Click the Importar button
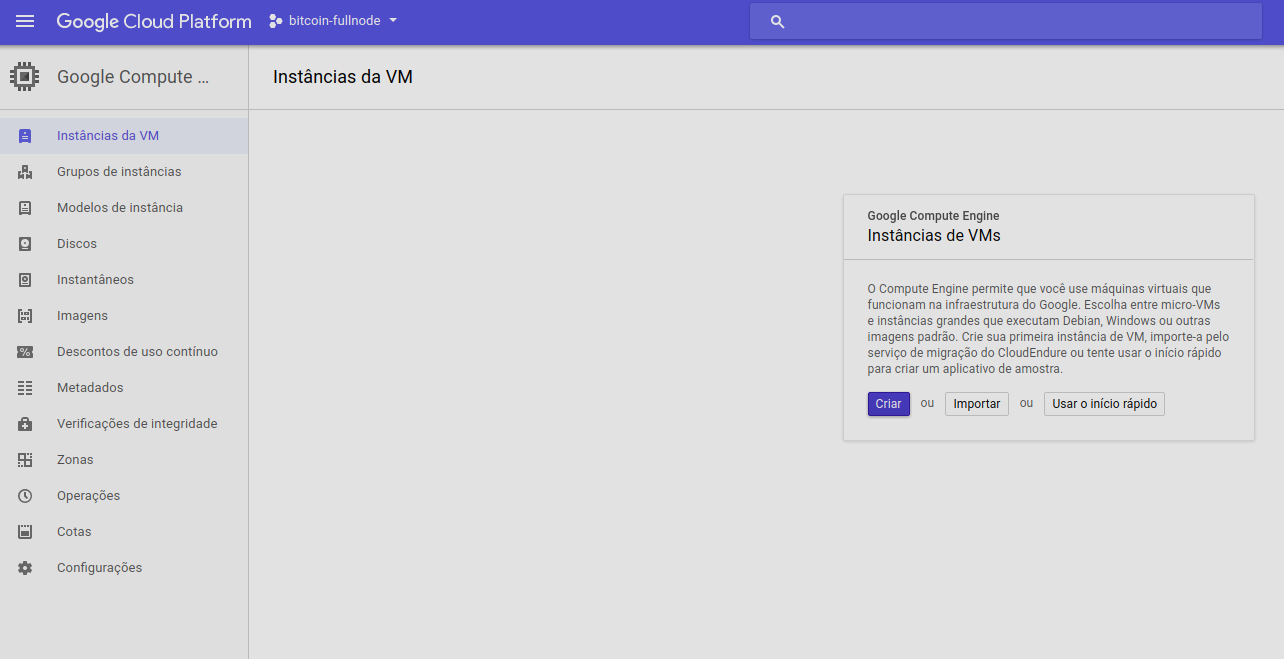The height and width of the screenshot is (659, 1284). 977,404
